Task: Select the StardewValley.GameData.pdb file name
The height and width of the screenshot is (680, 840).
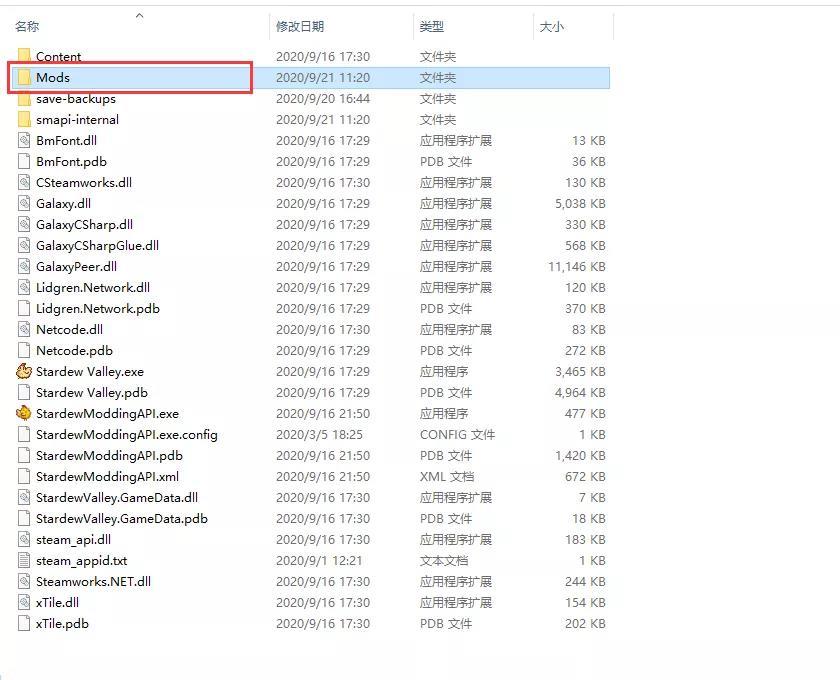Action: (x=122, y=518)
